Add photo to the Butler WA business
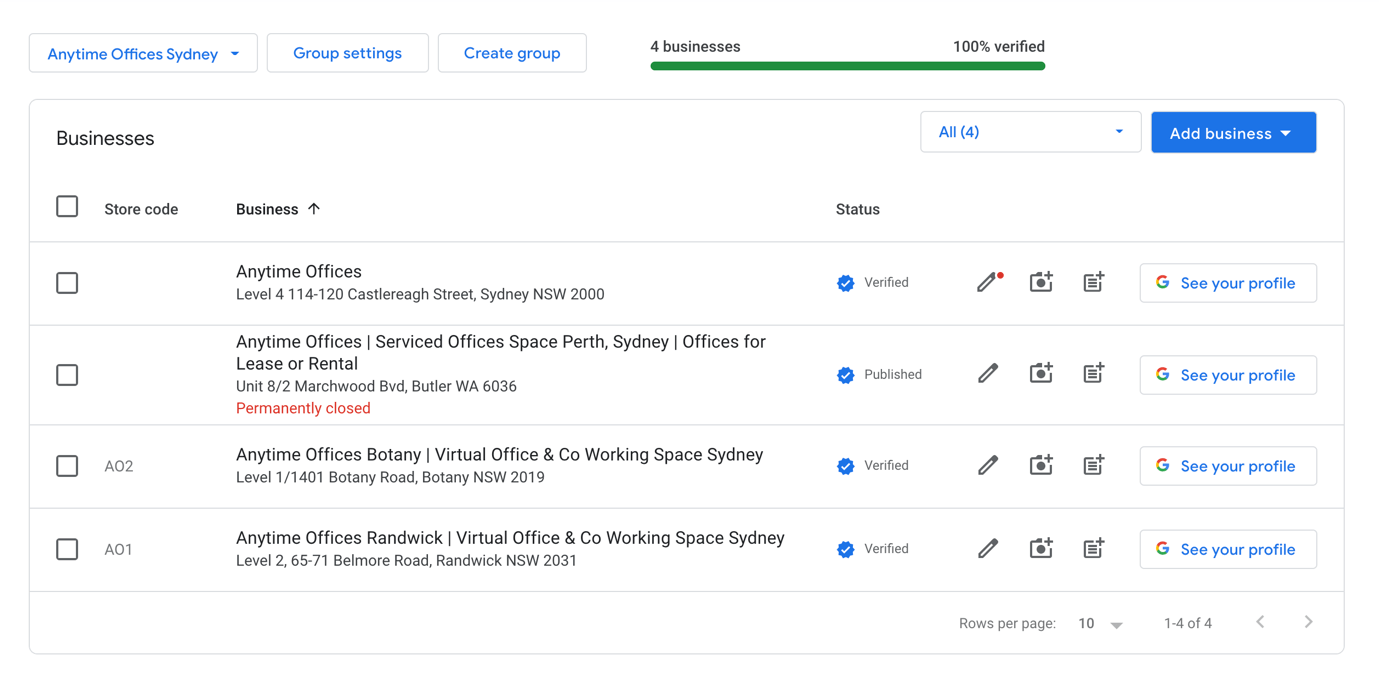Viewport: 1379px width, 681px height. 1041,374
